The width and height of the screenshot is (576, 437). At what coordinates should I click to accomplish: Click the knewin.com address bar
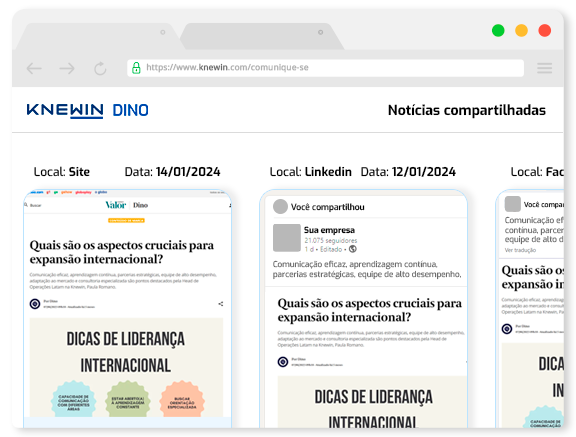point(325,68)
